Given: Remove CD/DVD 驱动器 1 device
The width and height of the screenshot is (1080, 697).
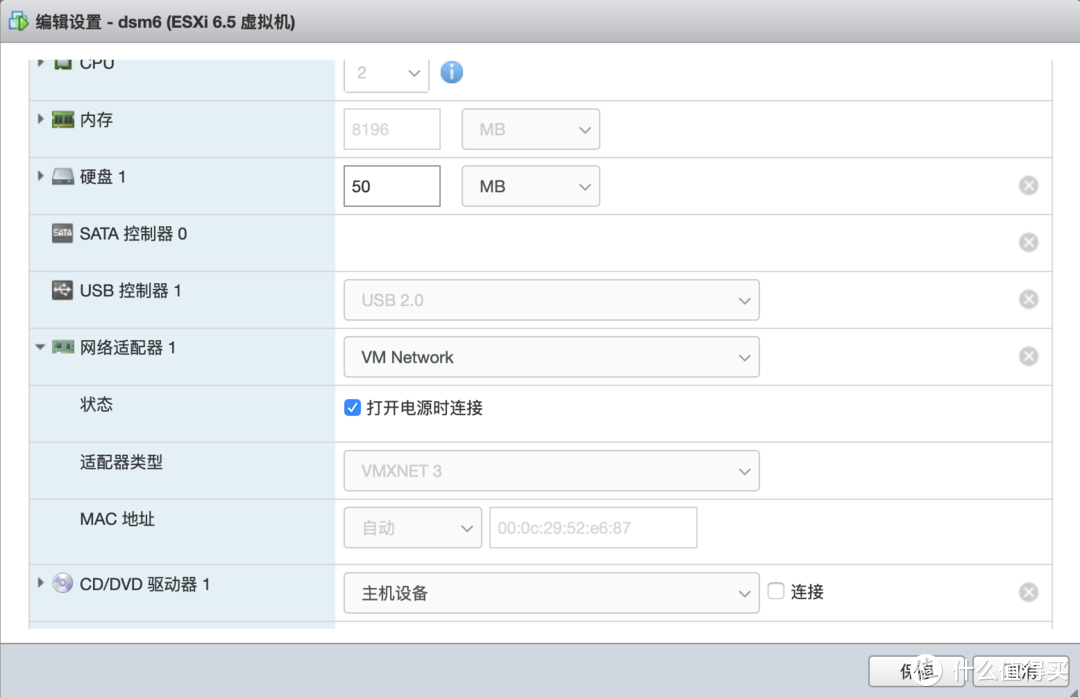Looking at the screenshot, I should point(1028,592).
